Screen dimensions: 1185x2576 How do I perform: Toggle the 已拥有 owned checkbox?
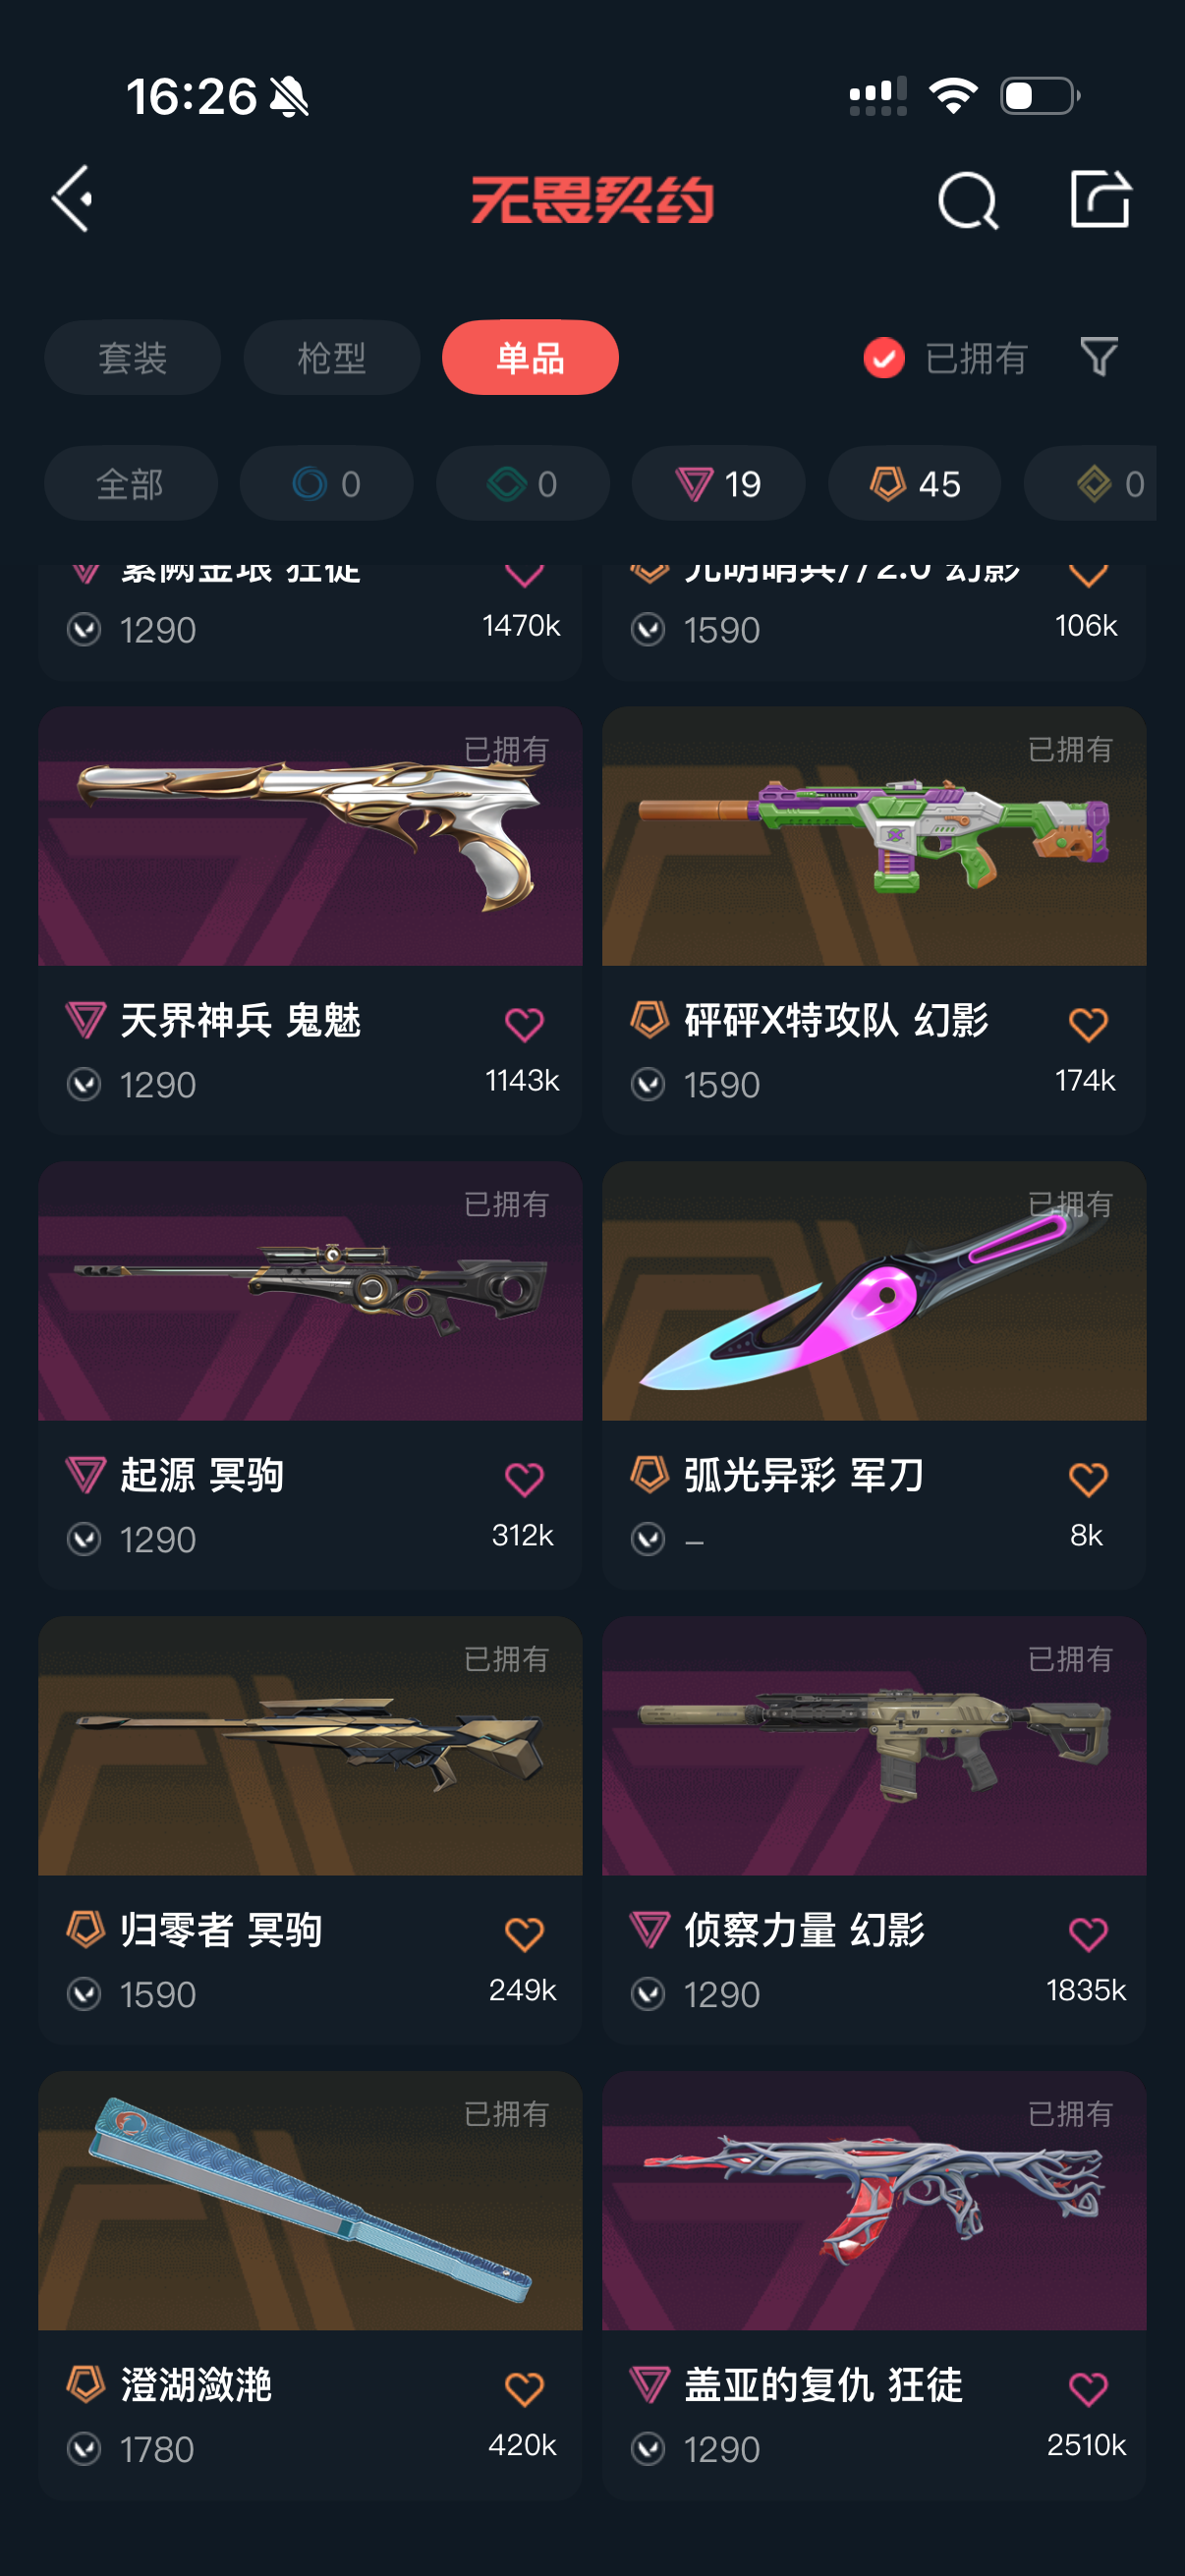884,358
